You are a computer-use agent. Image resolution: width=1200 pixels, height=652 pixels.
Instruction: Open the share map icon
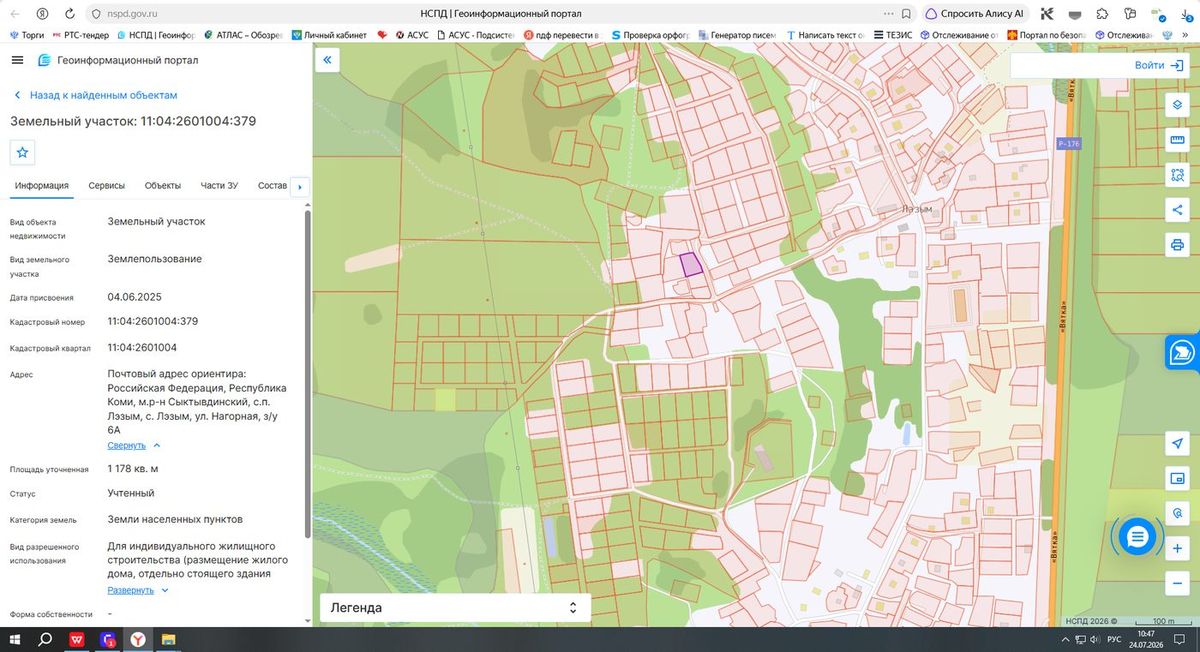click(1177, 210)
